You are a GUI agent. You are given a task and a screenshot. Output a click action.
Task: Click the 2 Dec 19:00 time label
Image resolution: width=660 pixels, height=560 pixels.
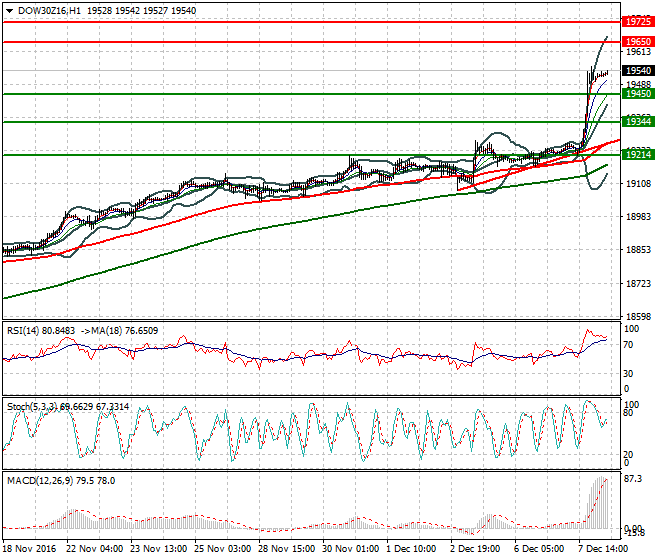point(475,549)
